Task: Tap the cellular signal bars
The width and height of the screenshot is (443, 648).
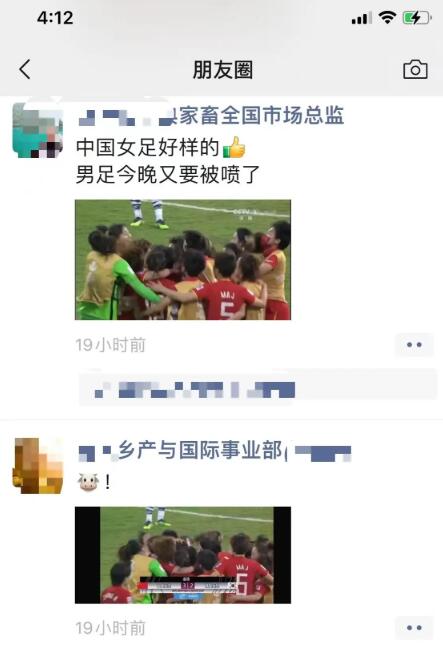Action: [360, 18]
